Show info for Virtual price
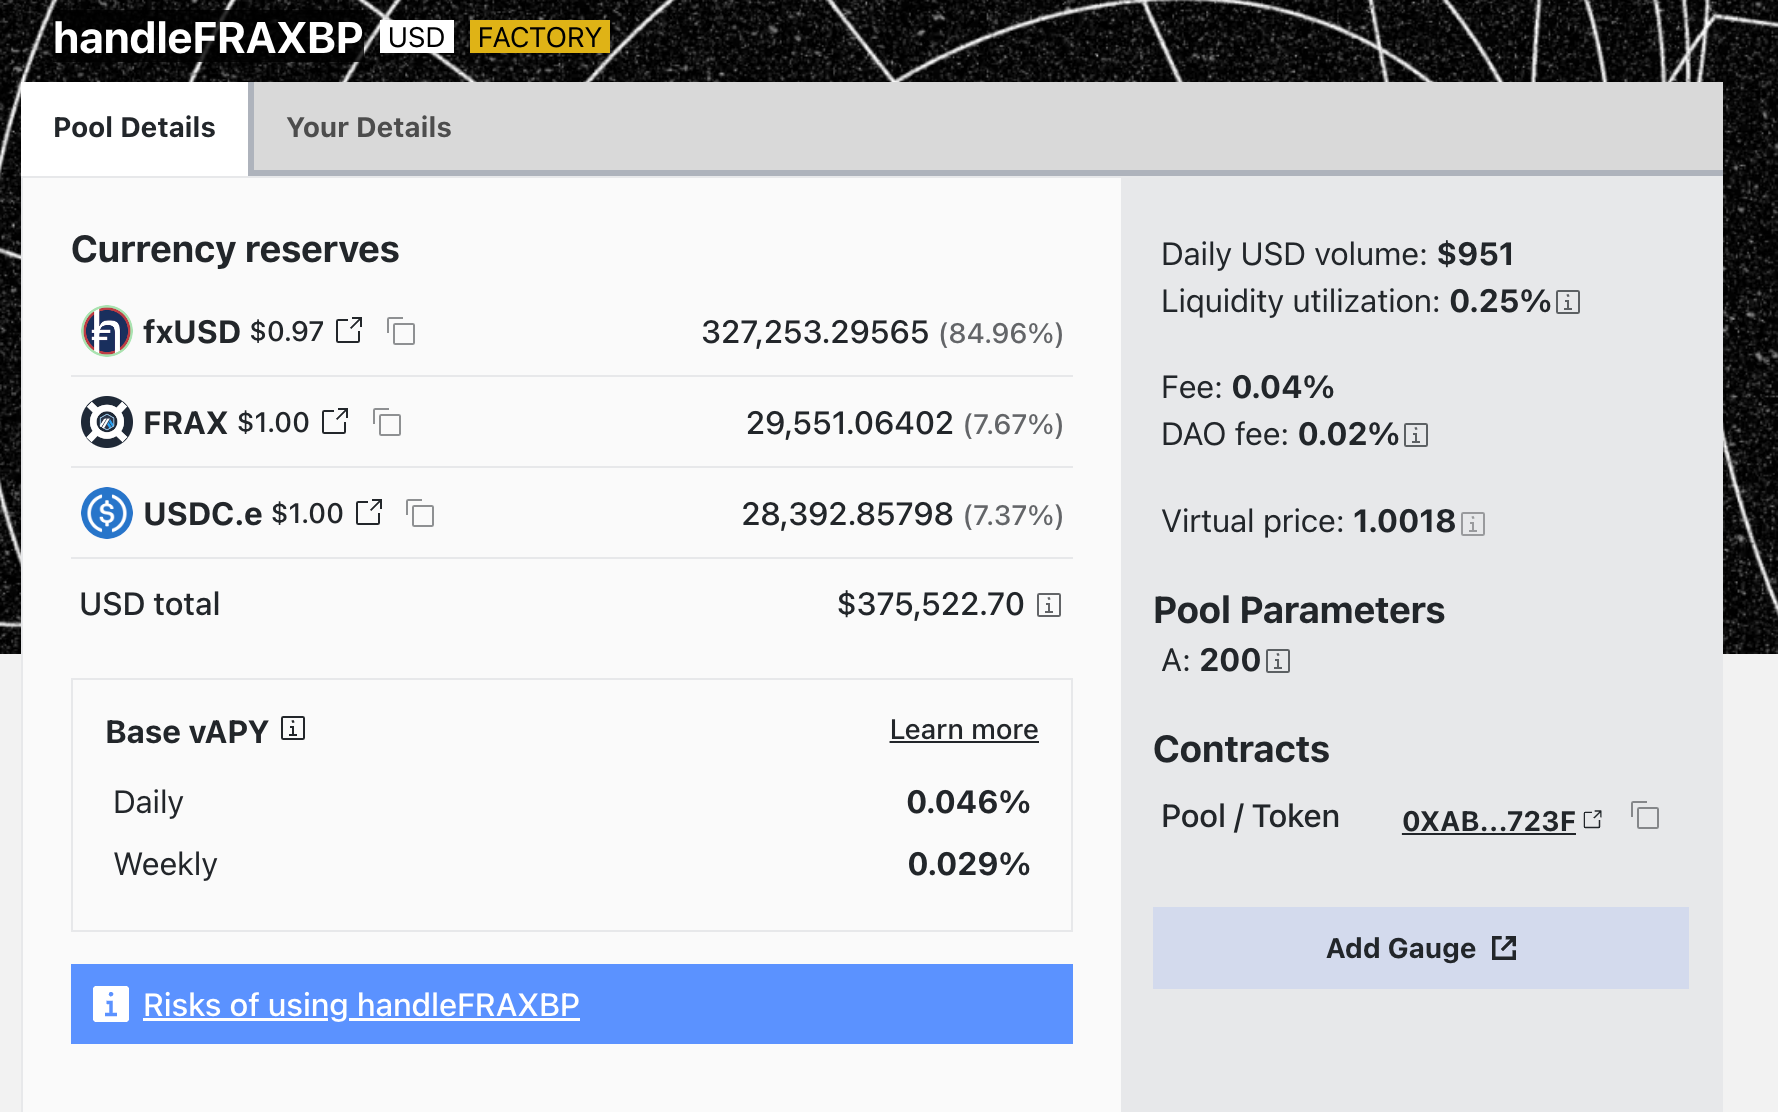The width and height of the screenshot is (1778, 1112). coord(1473,523)
